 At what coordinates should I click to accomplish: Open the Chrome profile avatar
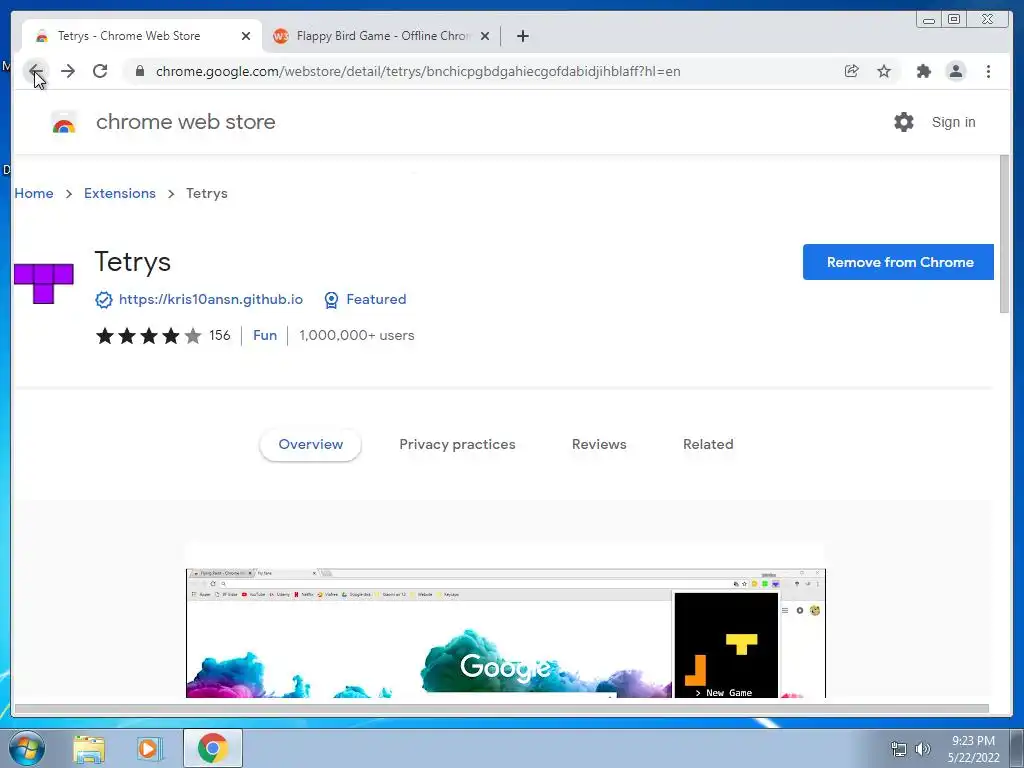click(955, 71)
